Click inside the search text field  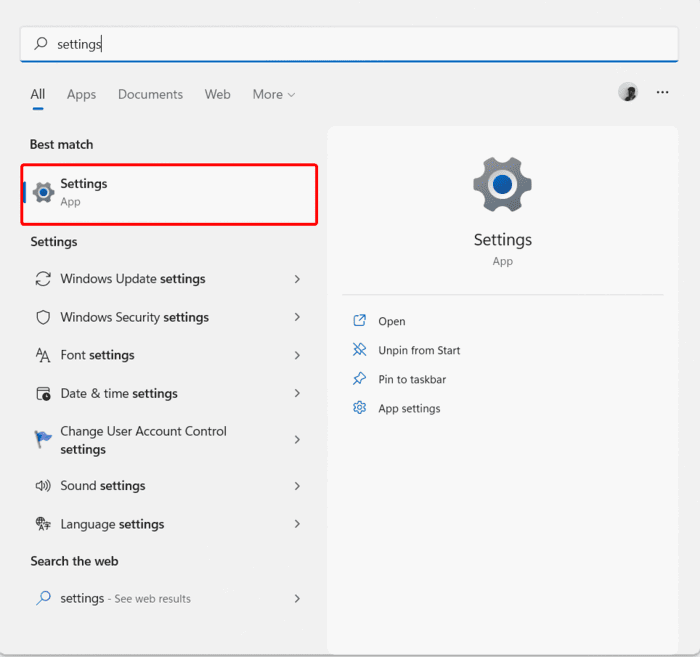tap(349, 44)
